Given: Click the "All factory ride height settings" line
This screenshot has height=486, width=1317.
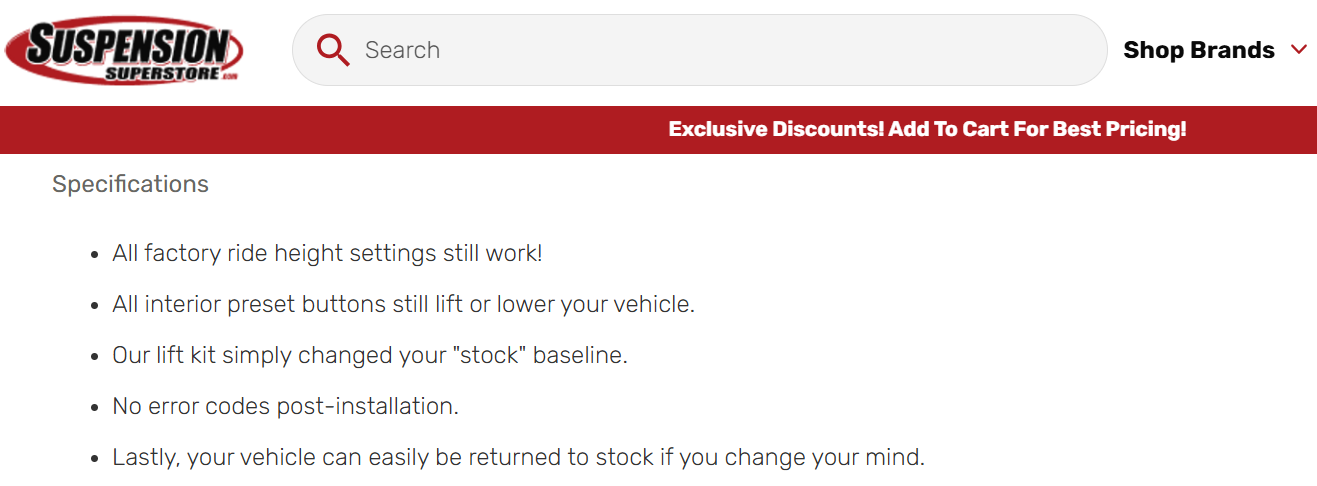Looking at the screenshot, I should (x=327, y=253).
